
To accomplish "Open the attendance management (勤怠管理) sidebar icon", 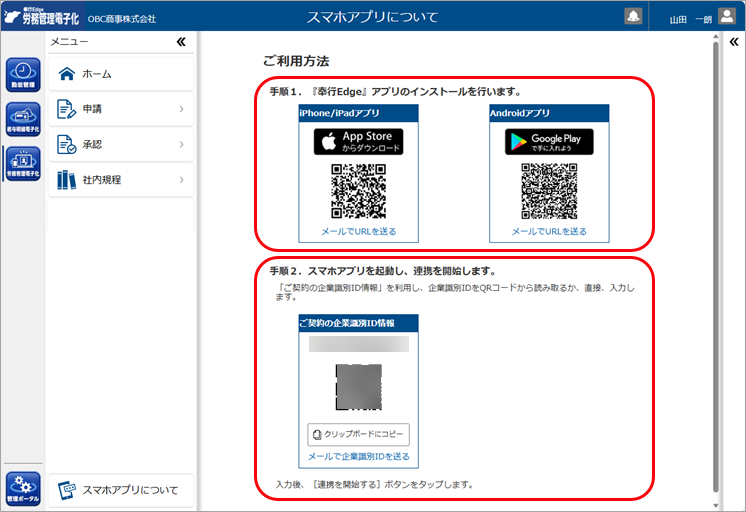I will (x=23, y=75).
